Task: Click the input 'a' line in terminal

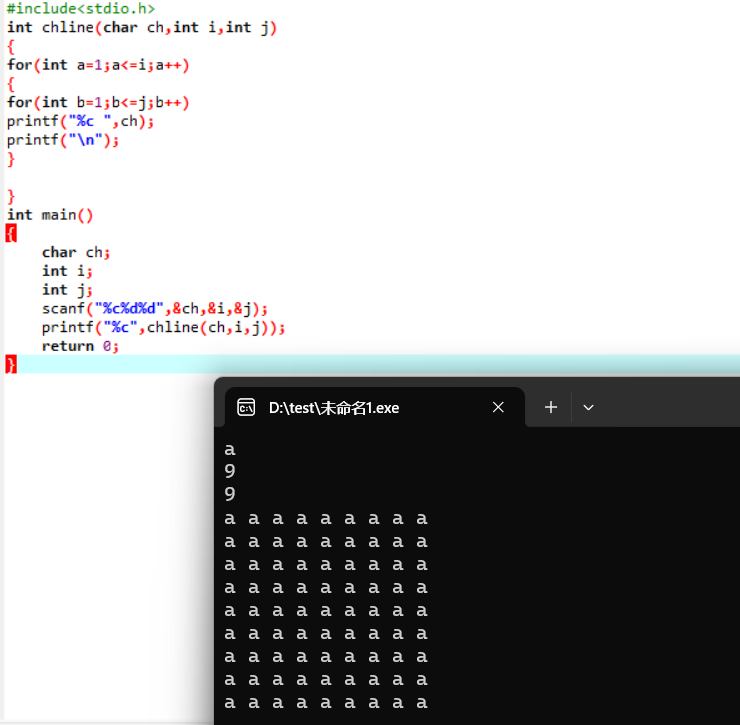Action: tap(230, 450)
